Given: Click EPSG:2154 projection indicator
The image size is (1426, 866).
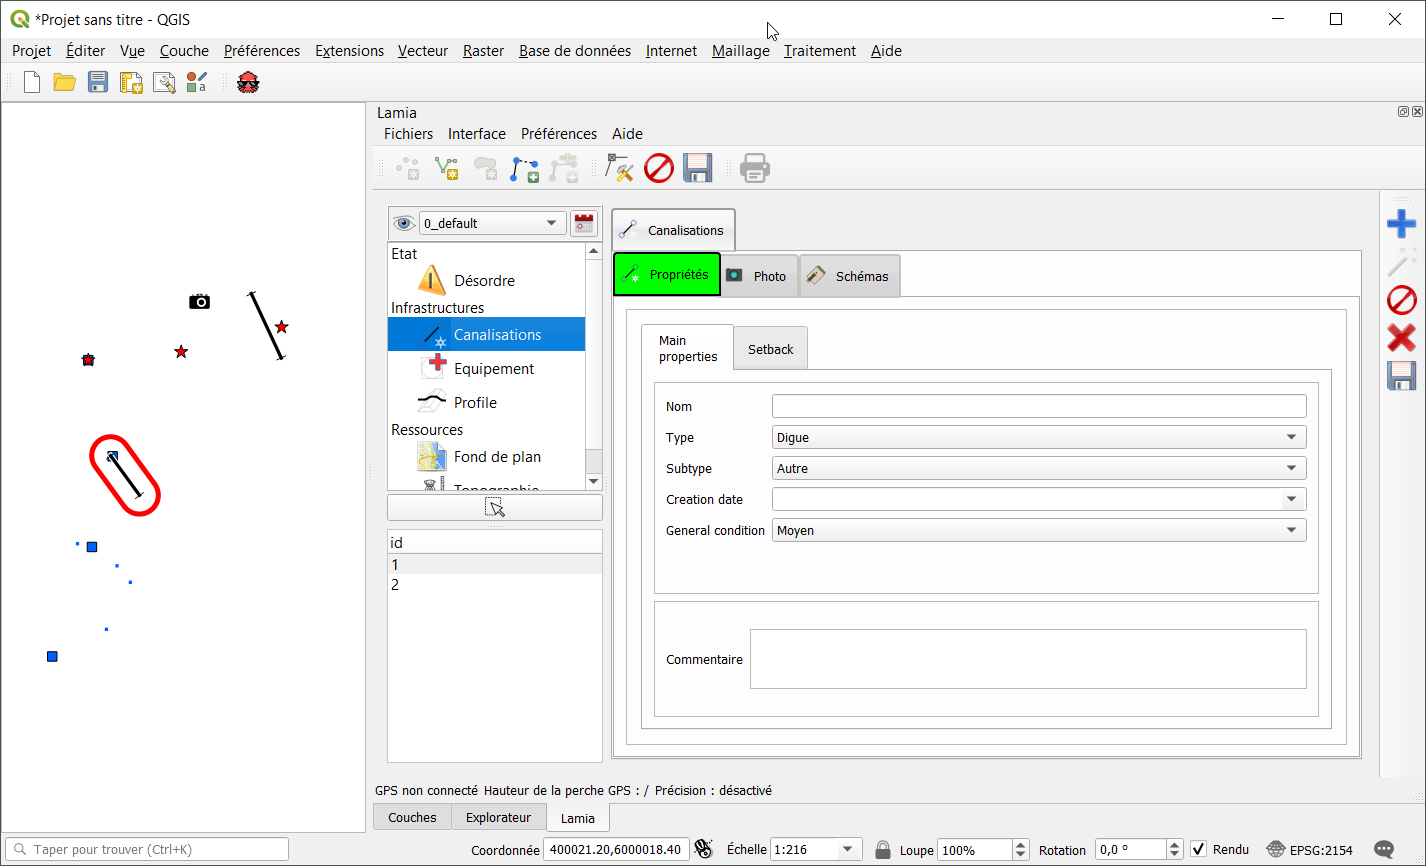Looking at the screenshot, I should coord(1309,850).
